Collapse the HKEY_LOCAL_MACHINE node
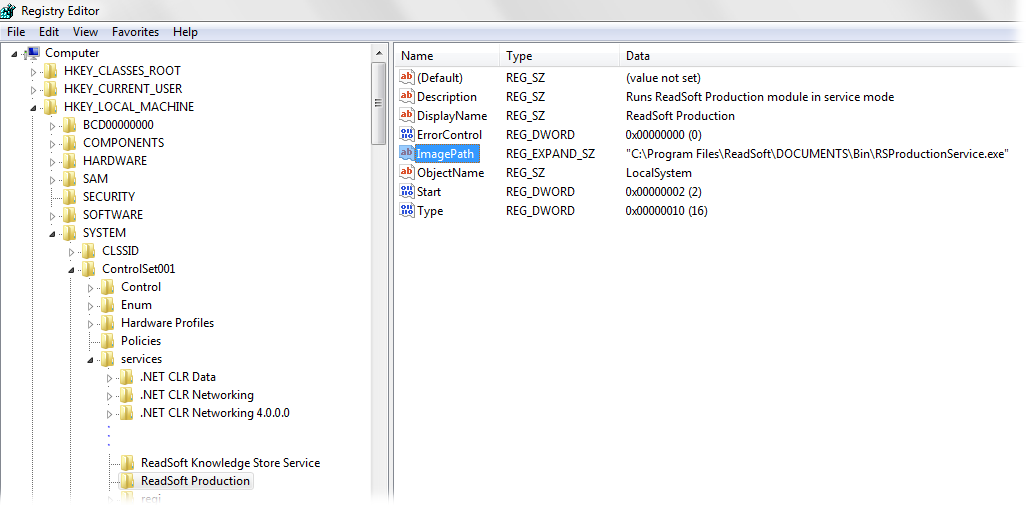 (x=34, y=108)
